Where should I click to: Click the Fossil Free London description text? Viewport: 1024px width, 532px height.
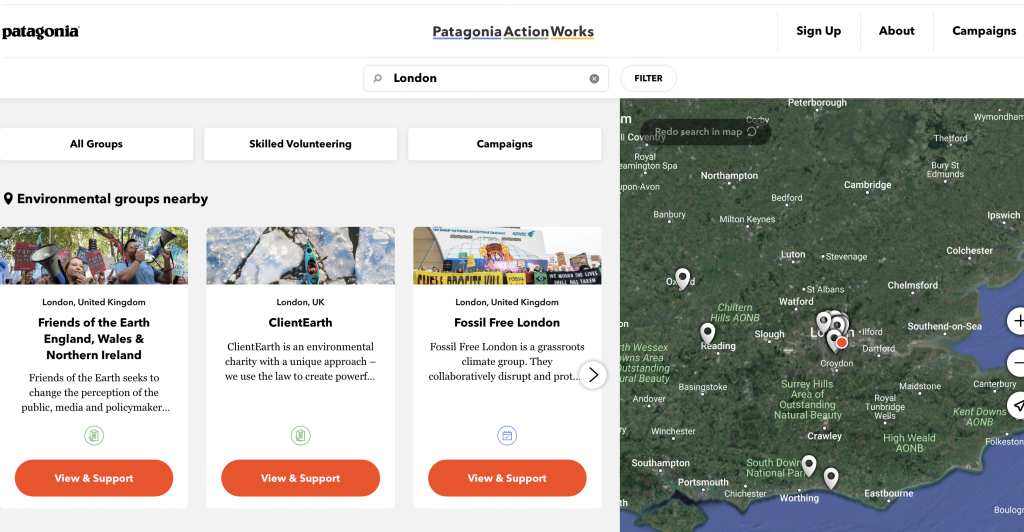click(507, 362)
